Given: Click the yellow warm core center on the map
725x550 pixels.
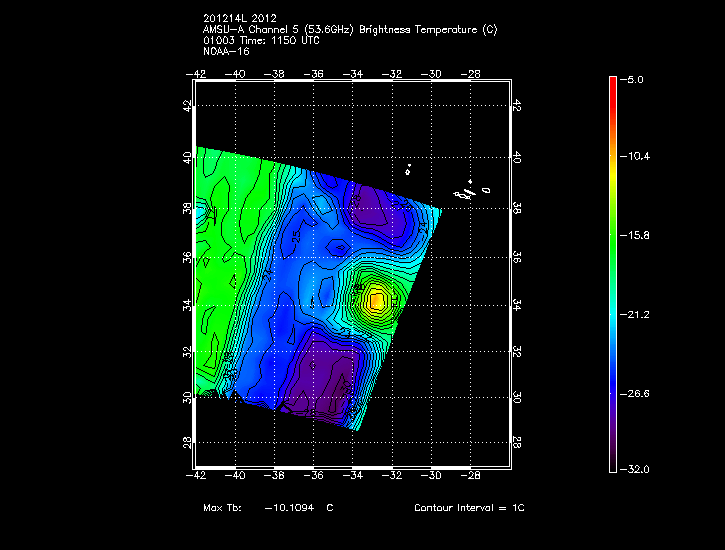Looking at the screenshot, I should coord(376,298).
